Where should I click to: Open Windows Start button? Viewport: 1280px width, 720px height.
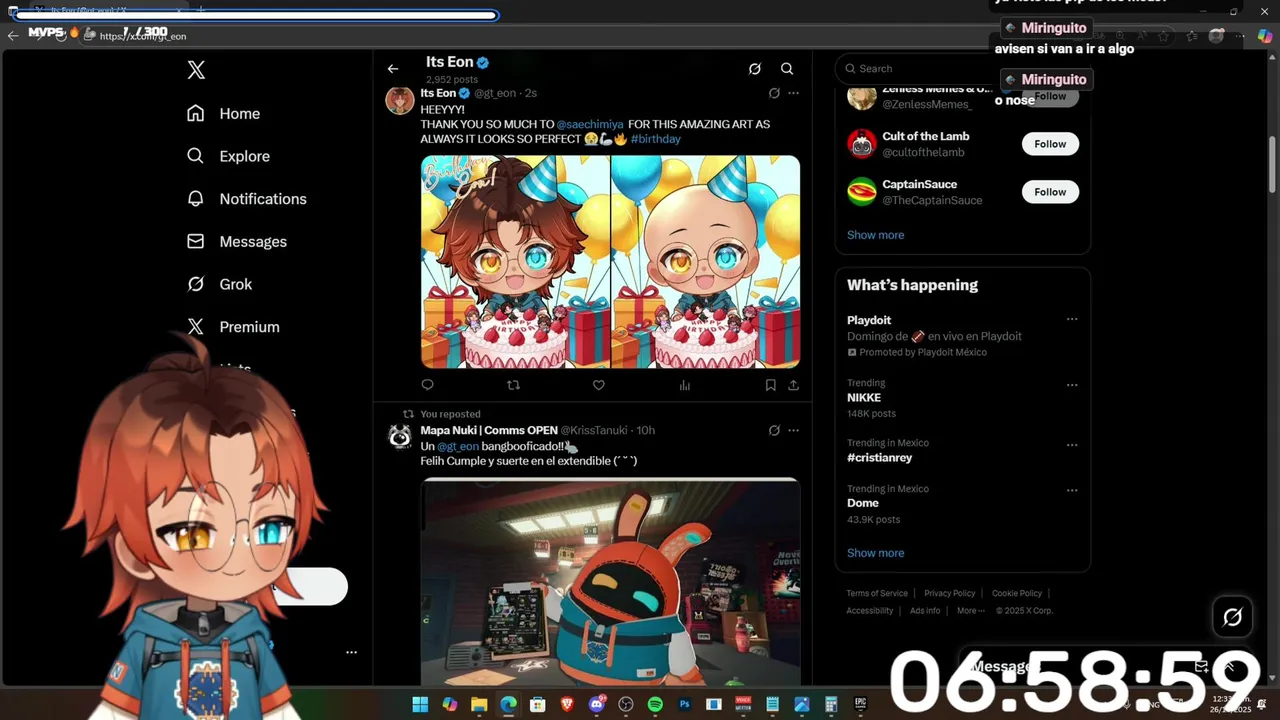tap(420, 705)
